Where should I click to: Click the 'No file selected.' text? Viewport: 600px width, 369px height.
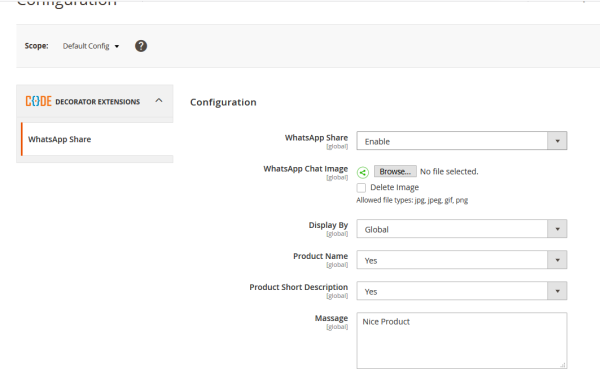(449, 171)
